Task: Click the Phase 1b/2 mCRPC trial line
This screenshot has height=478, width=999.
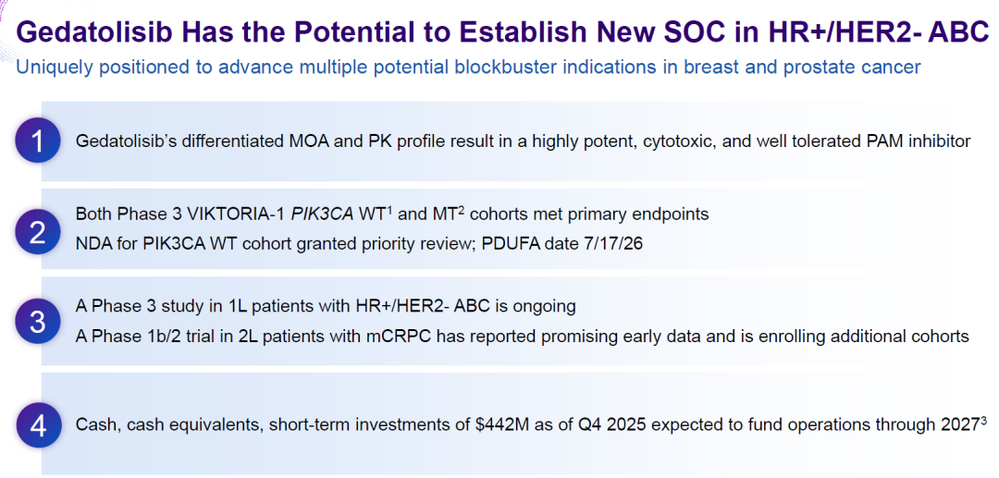Action: pos(522,336)
